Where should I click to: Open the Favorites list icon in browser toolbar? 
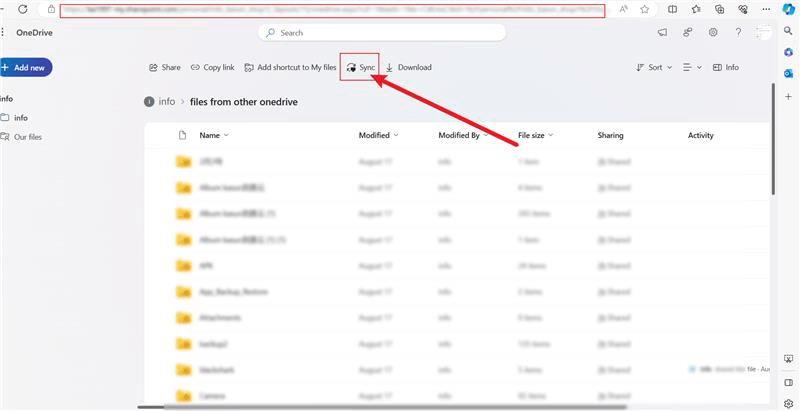696,9
